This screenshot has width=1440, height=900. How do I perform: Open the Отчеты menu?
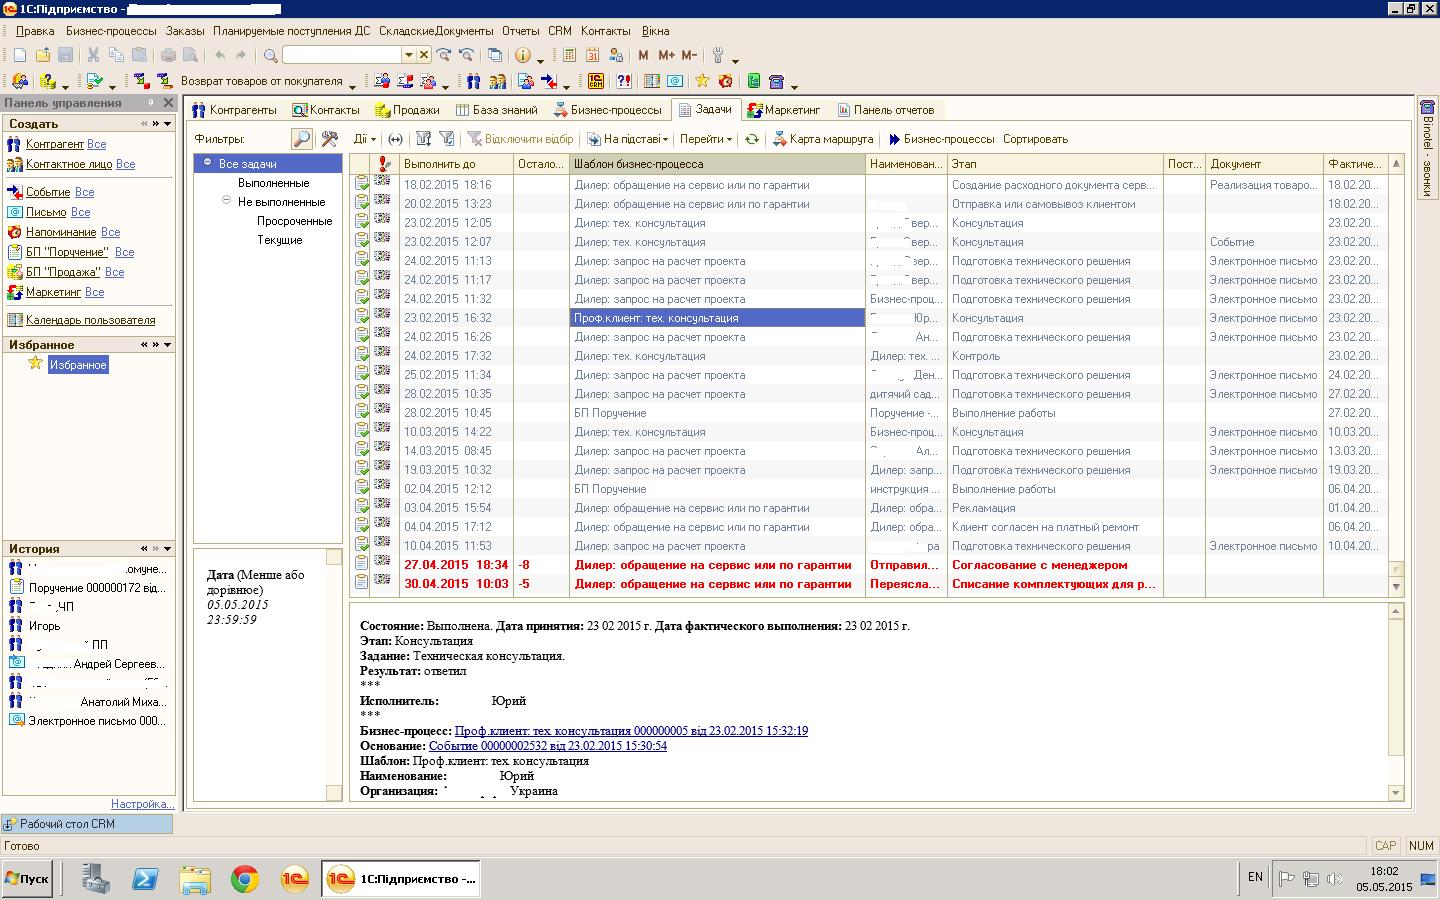pos(521,31)
